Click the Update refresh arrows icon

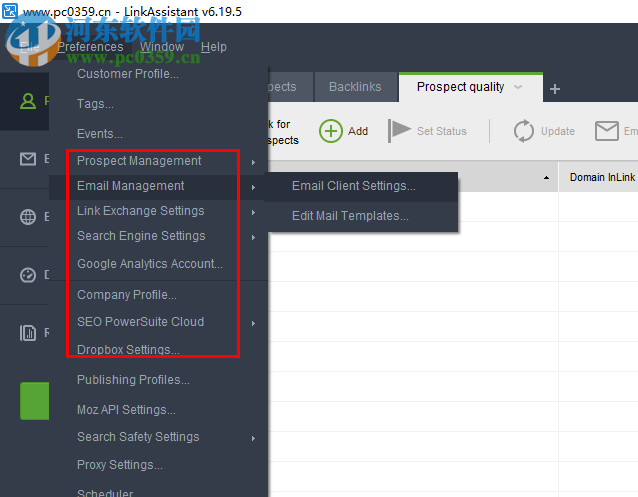pos(523,131)
